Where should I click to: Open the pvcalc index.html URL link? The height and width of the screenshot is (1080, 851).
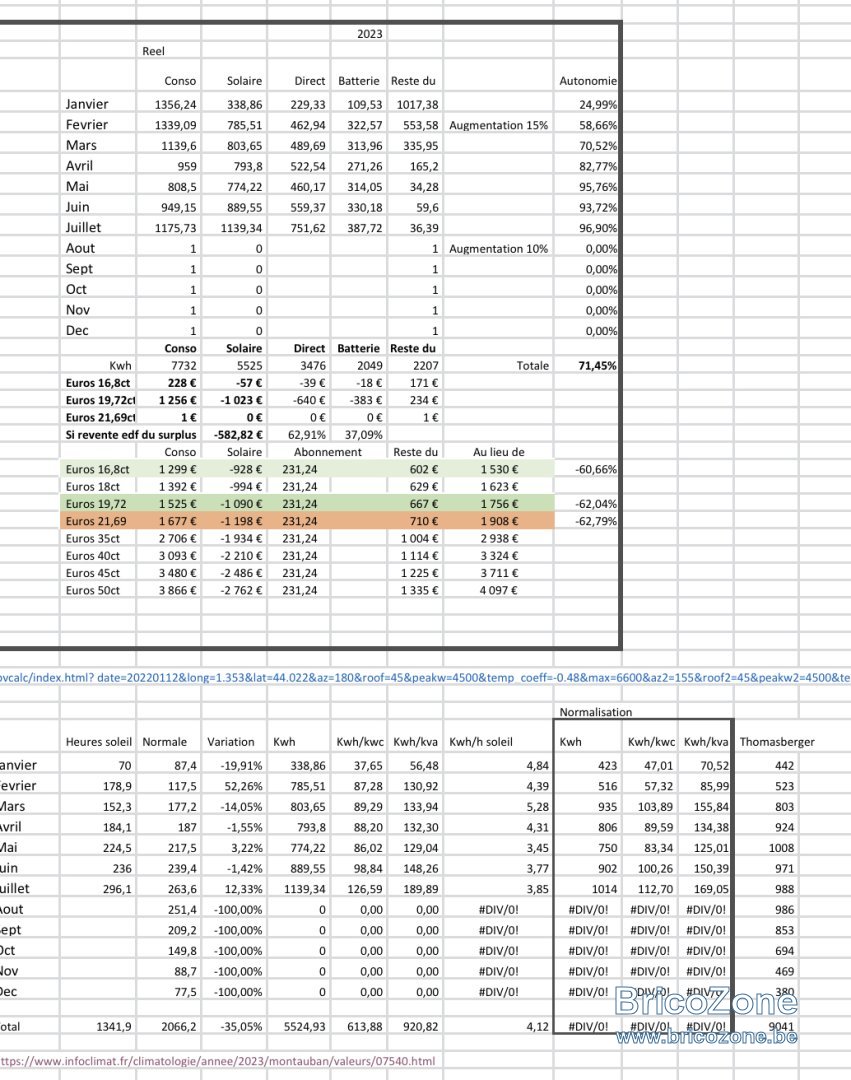tap(426, 677)
